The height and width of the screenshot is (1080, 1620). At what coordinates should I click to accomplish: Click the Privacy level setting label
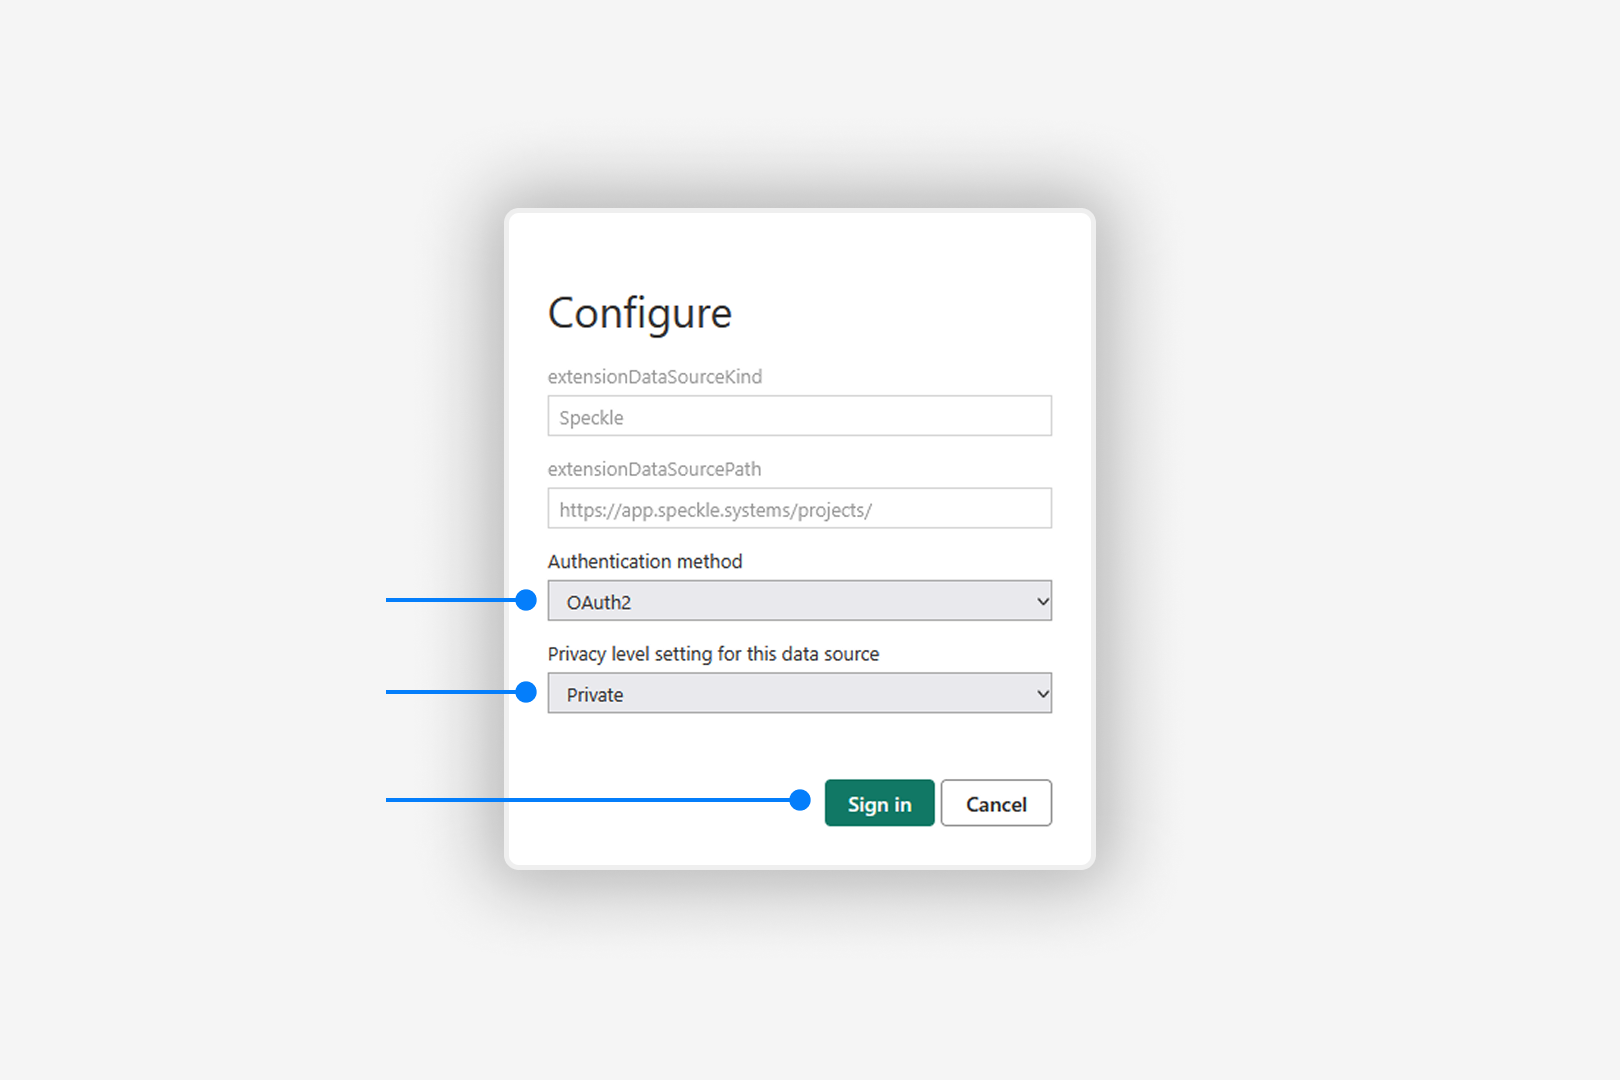[x=712, y=653]
